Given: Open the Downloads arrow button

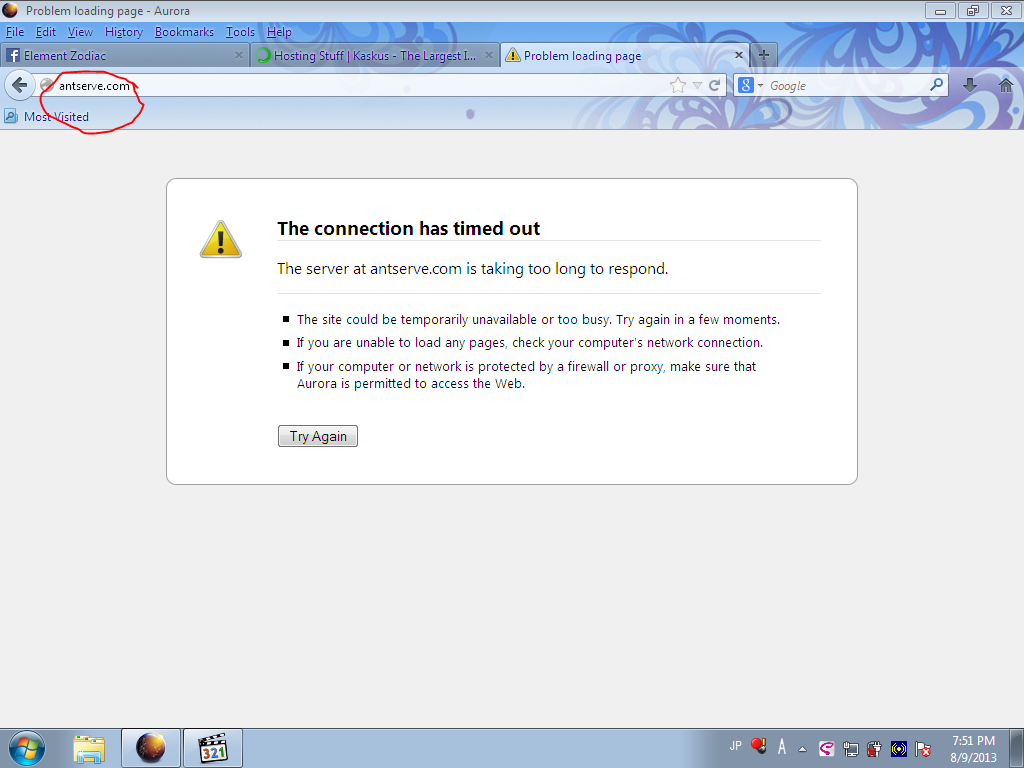Looking at the screenshot, I should click(x=970, y=85).
